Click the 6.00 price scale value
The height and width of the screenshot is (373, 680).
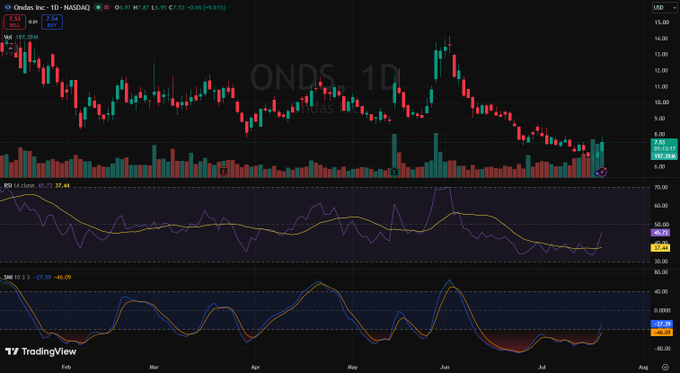[x=660, y=167]
